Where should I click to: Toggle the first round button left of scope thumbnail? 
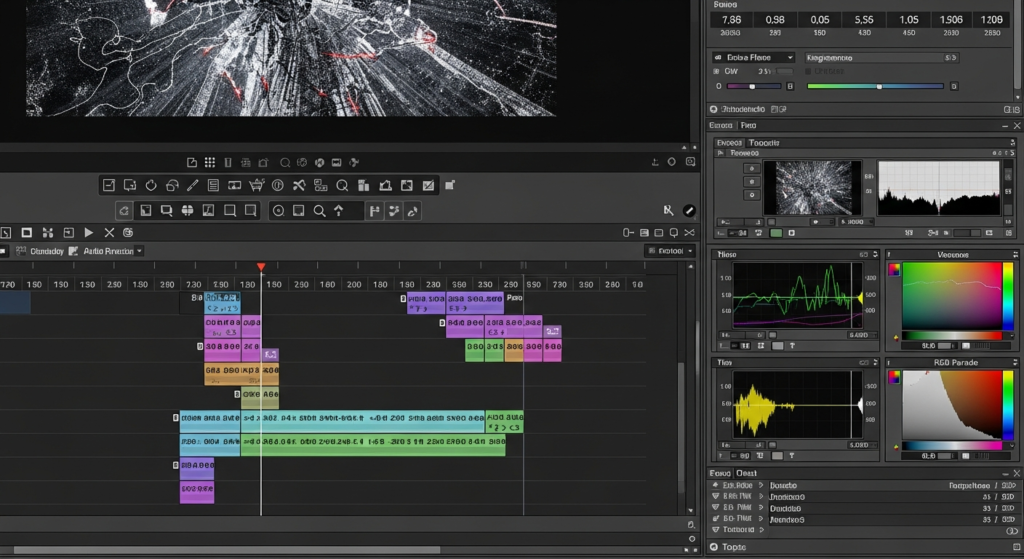(x=750, y=169)
